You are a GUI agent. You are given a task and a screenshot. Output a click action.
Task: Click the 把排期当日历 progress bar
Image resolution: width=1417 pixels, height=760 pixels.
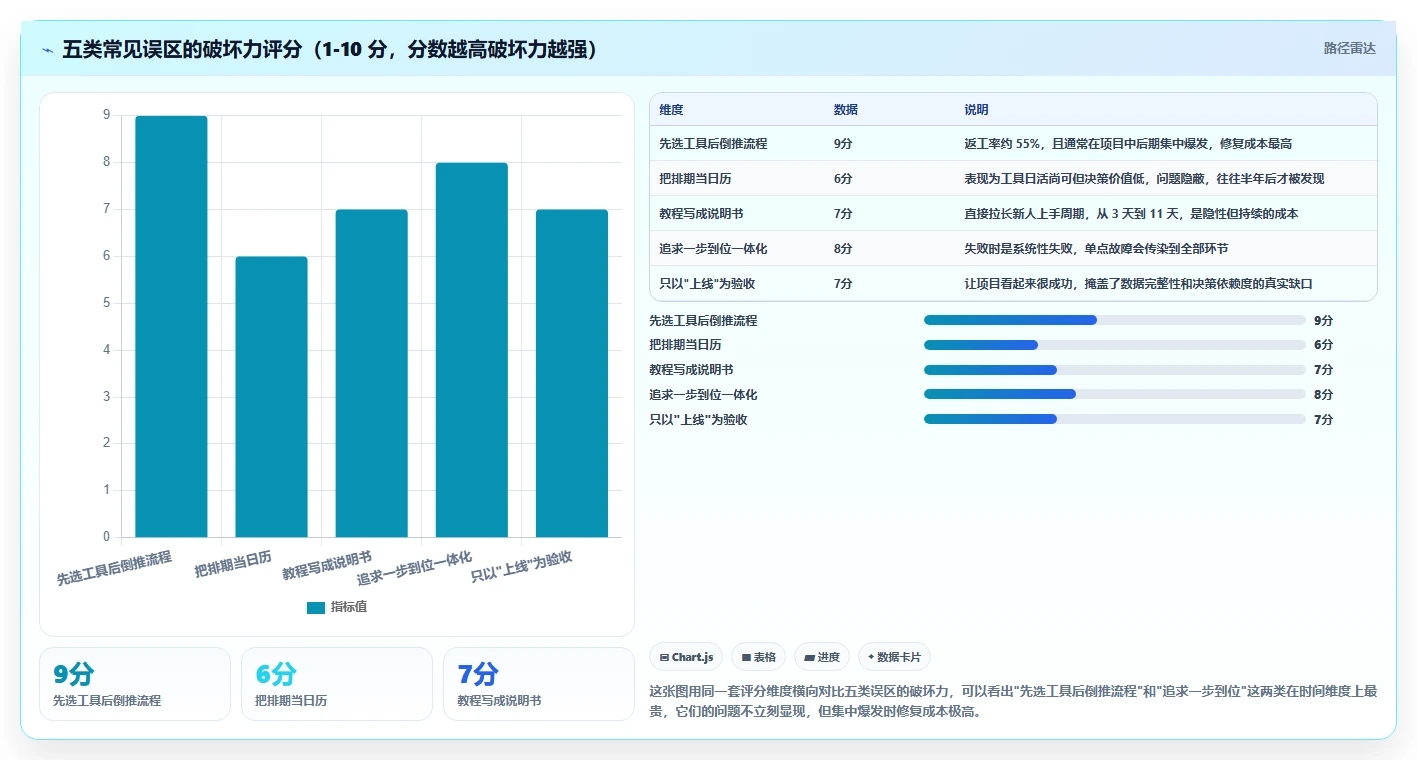[x=1115, y=345]
